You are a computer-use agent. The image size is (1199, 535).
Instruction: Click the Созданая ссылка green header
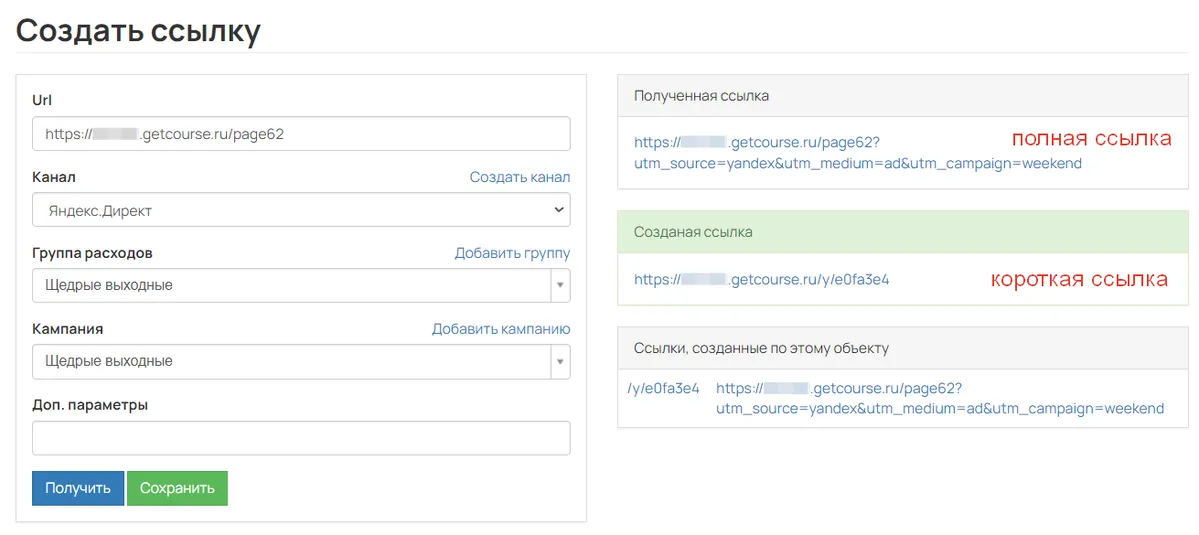pyautogui.click(x=903, y=231)
